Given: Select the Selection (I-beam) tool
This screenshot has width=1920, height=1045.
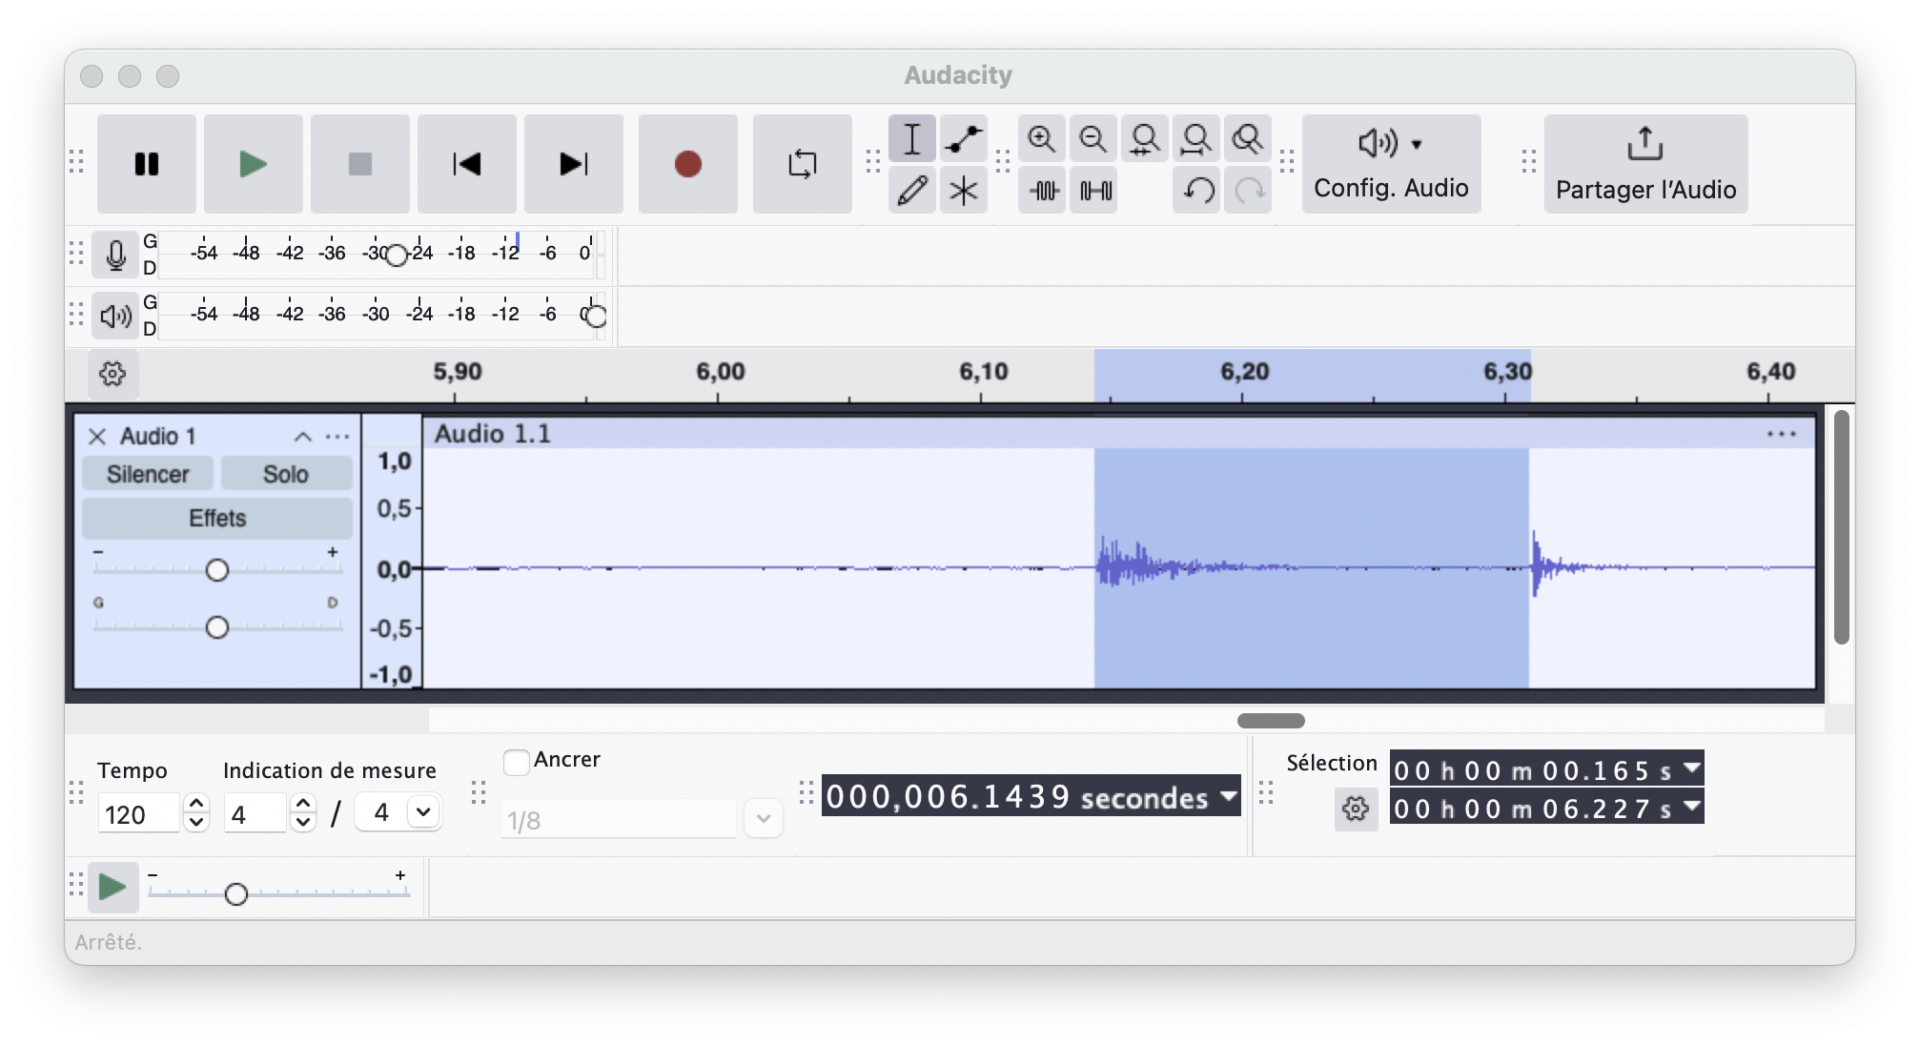Looking at the screenshot, I should point(912,139).
